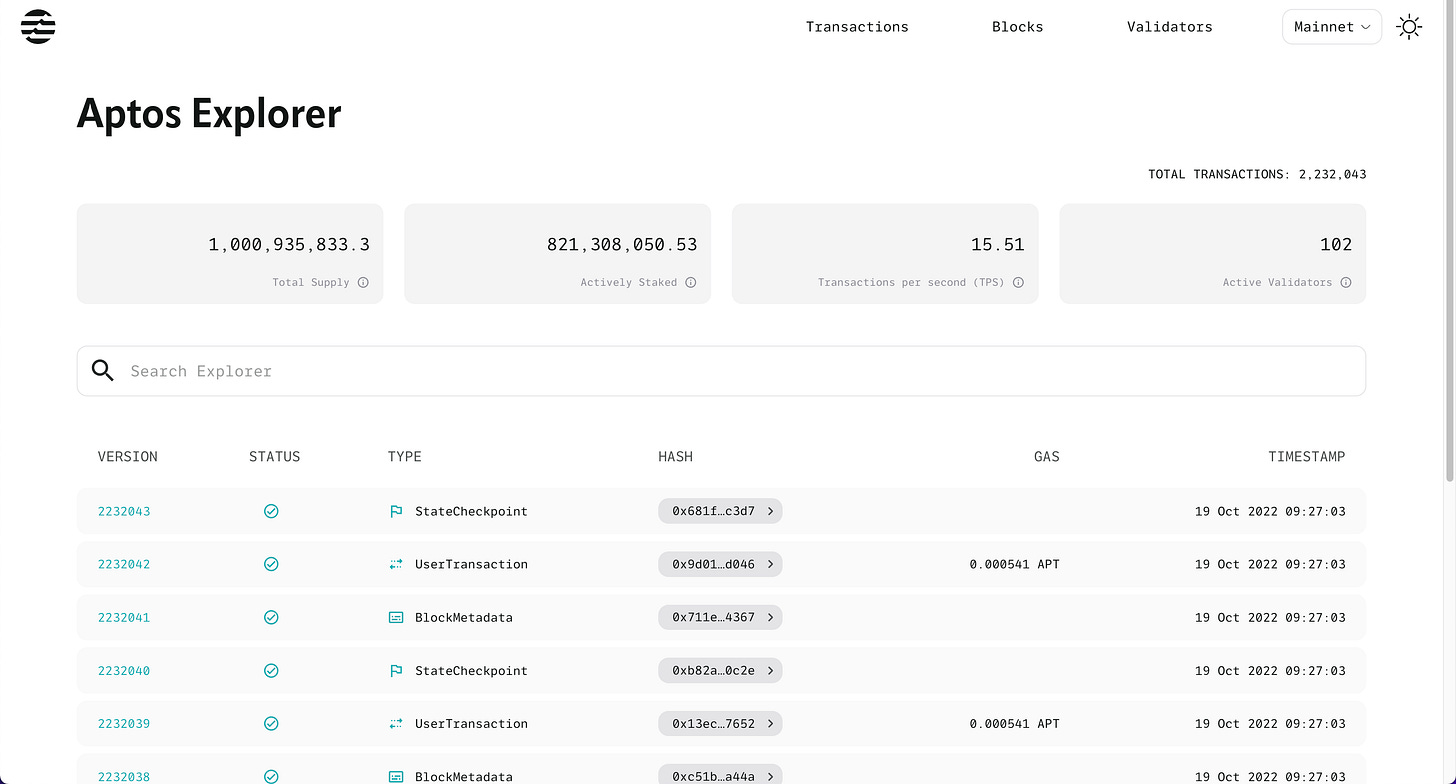Open transaction version 2232043
This screenshot has width=1456, height=784.
[124, 511]
